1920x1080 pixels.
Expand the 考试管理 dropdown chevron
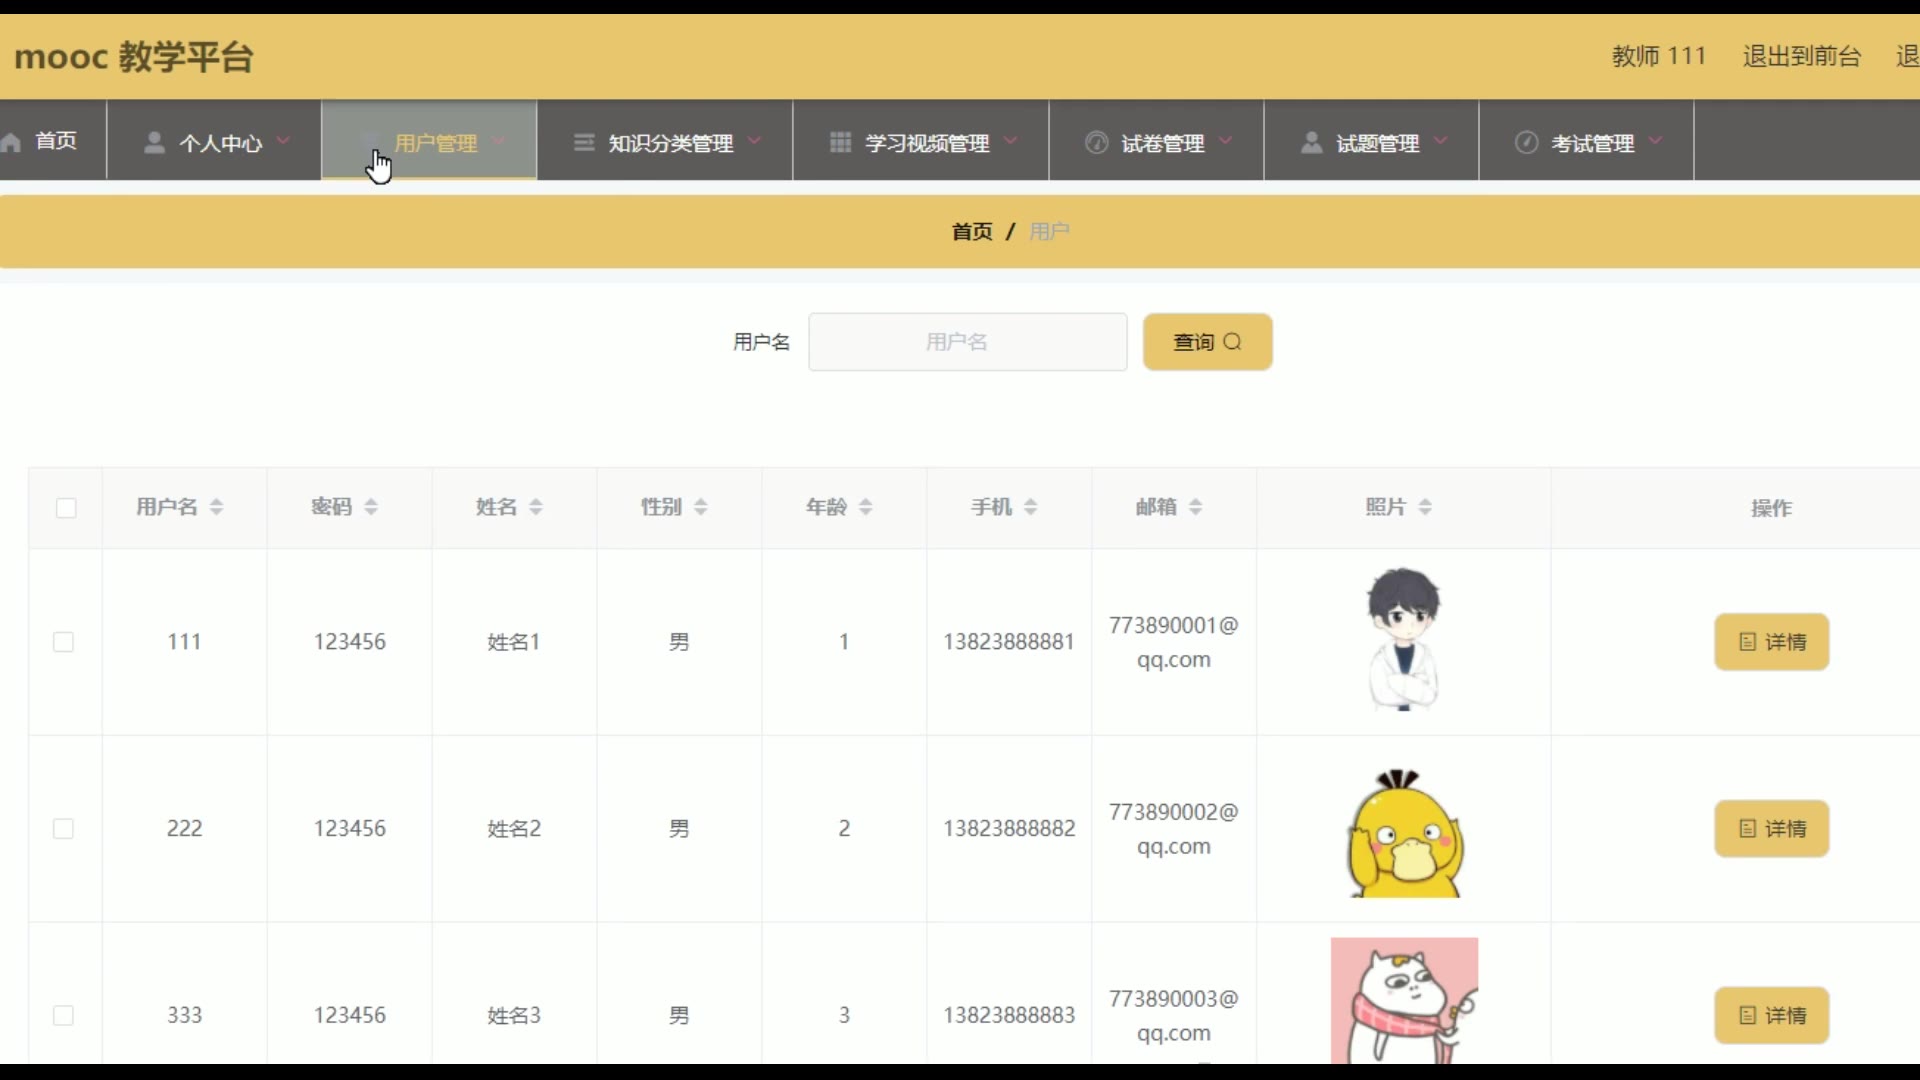1656,140
